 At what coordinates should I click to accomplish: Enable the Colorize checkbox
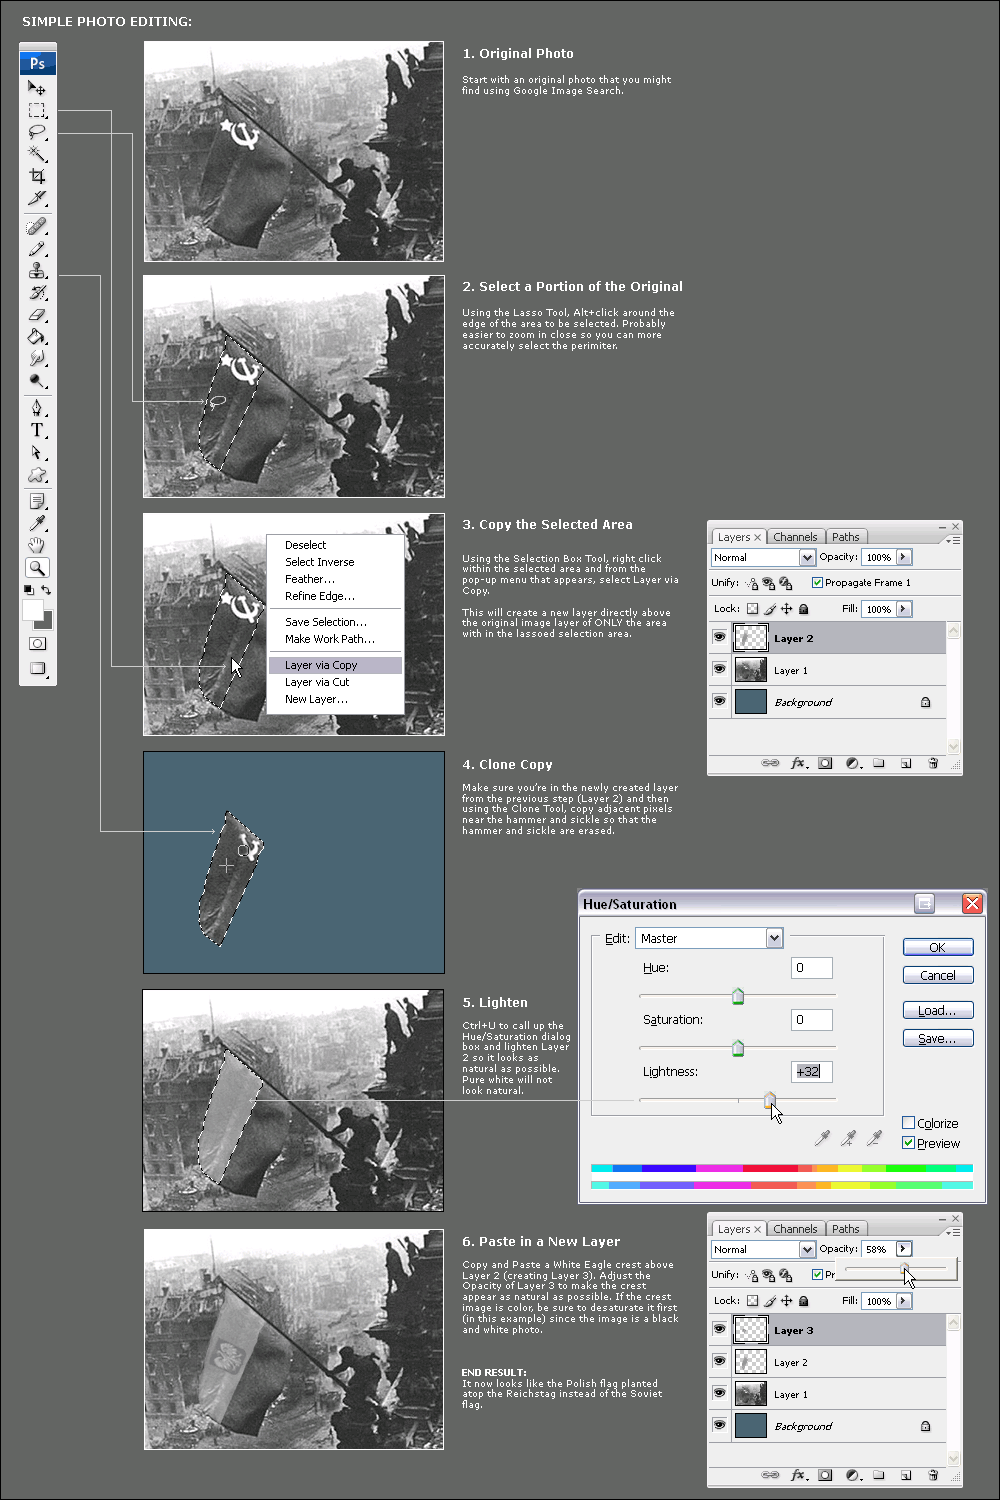coord(908,1123)
